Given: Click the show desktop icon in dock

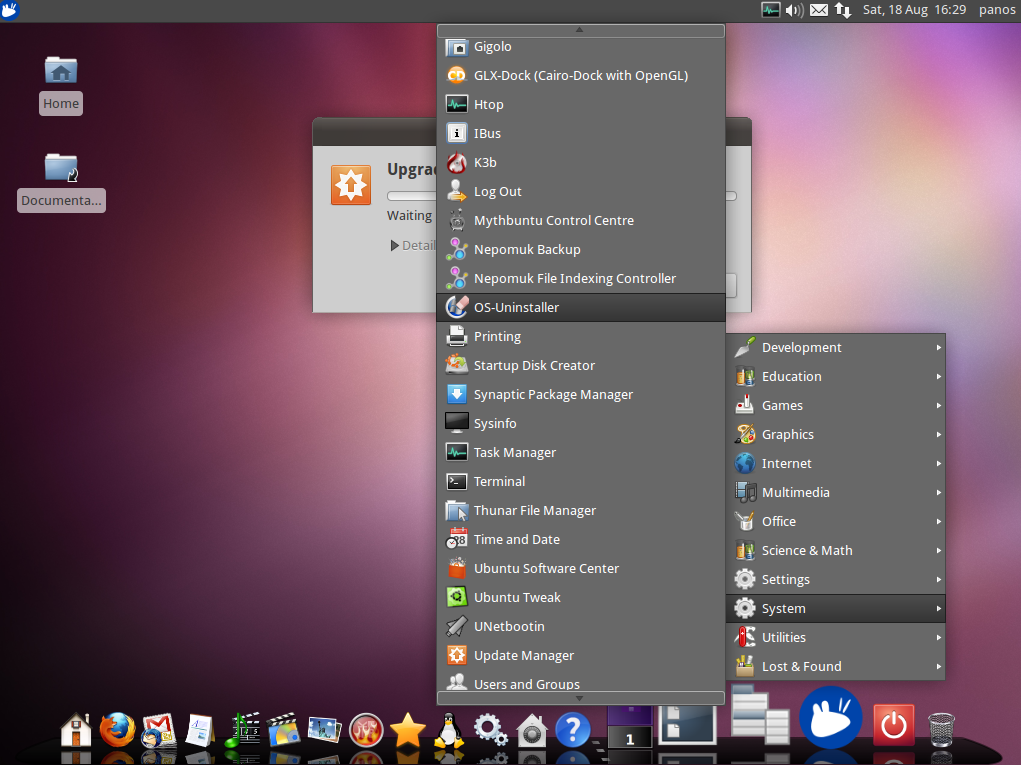Looking at the screenshot, I should tap(687, 725).
